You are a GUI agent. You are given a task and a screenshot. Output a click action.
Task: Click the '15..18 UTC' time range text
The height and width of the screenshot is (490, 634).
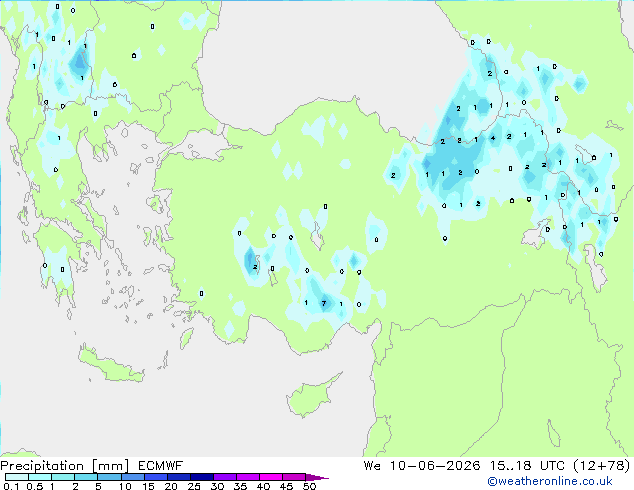(527, 466)
